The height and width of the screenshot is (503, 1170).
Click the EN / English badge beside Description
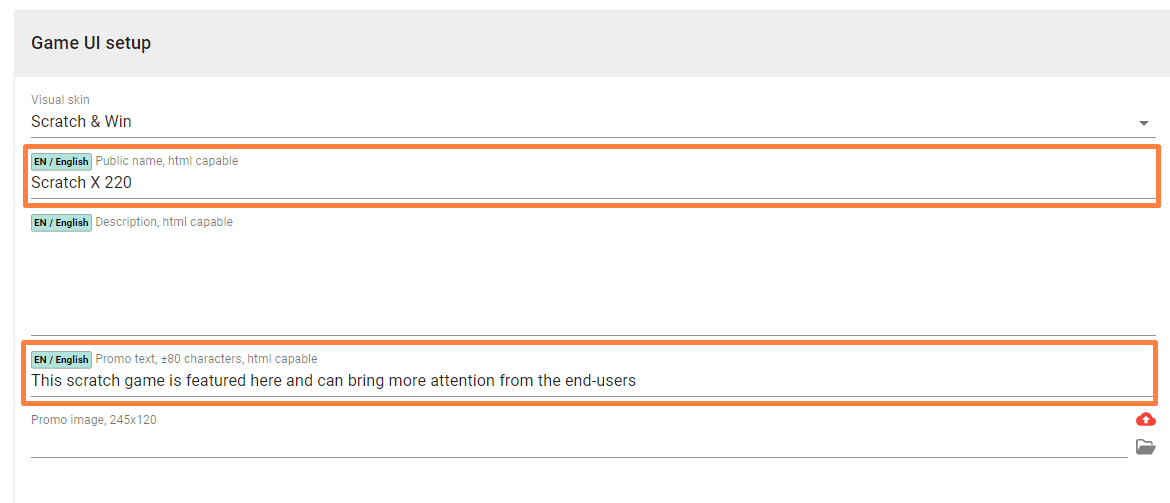(61, 222)
